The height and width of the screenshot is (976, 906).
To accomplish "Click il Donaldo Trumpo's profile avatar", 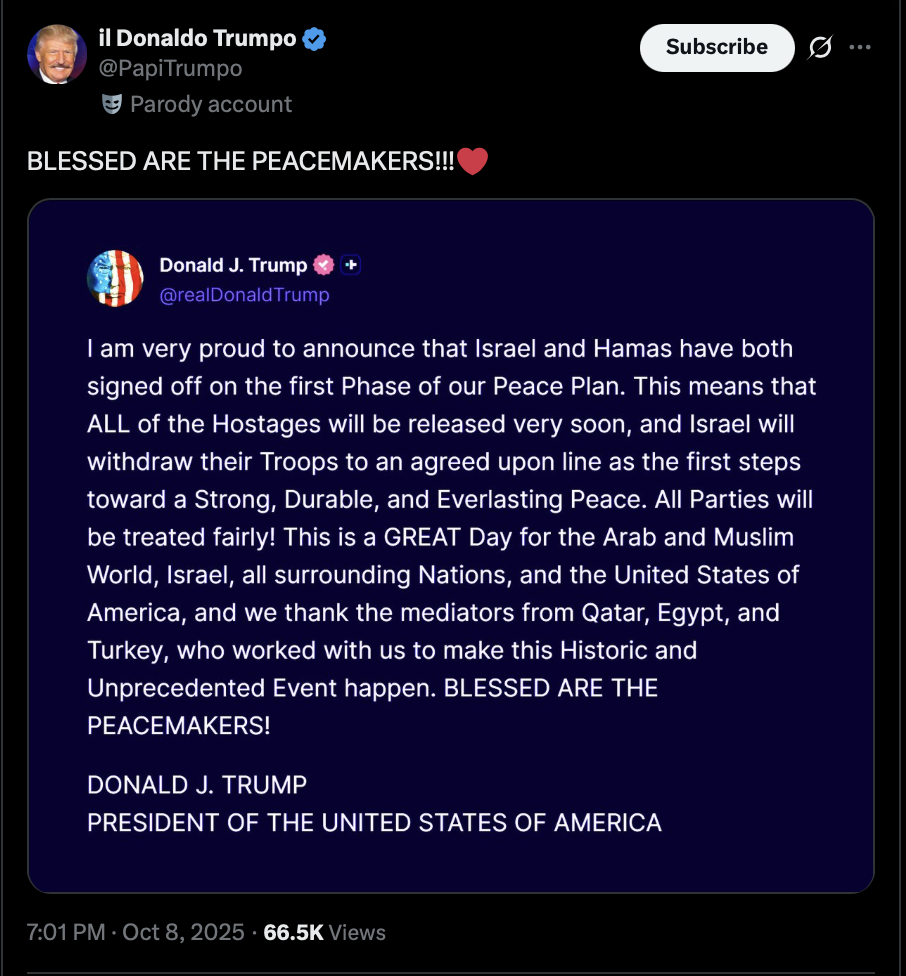I will 56,54.
